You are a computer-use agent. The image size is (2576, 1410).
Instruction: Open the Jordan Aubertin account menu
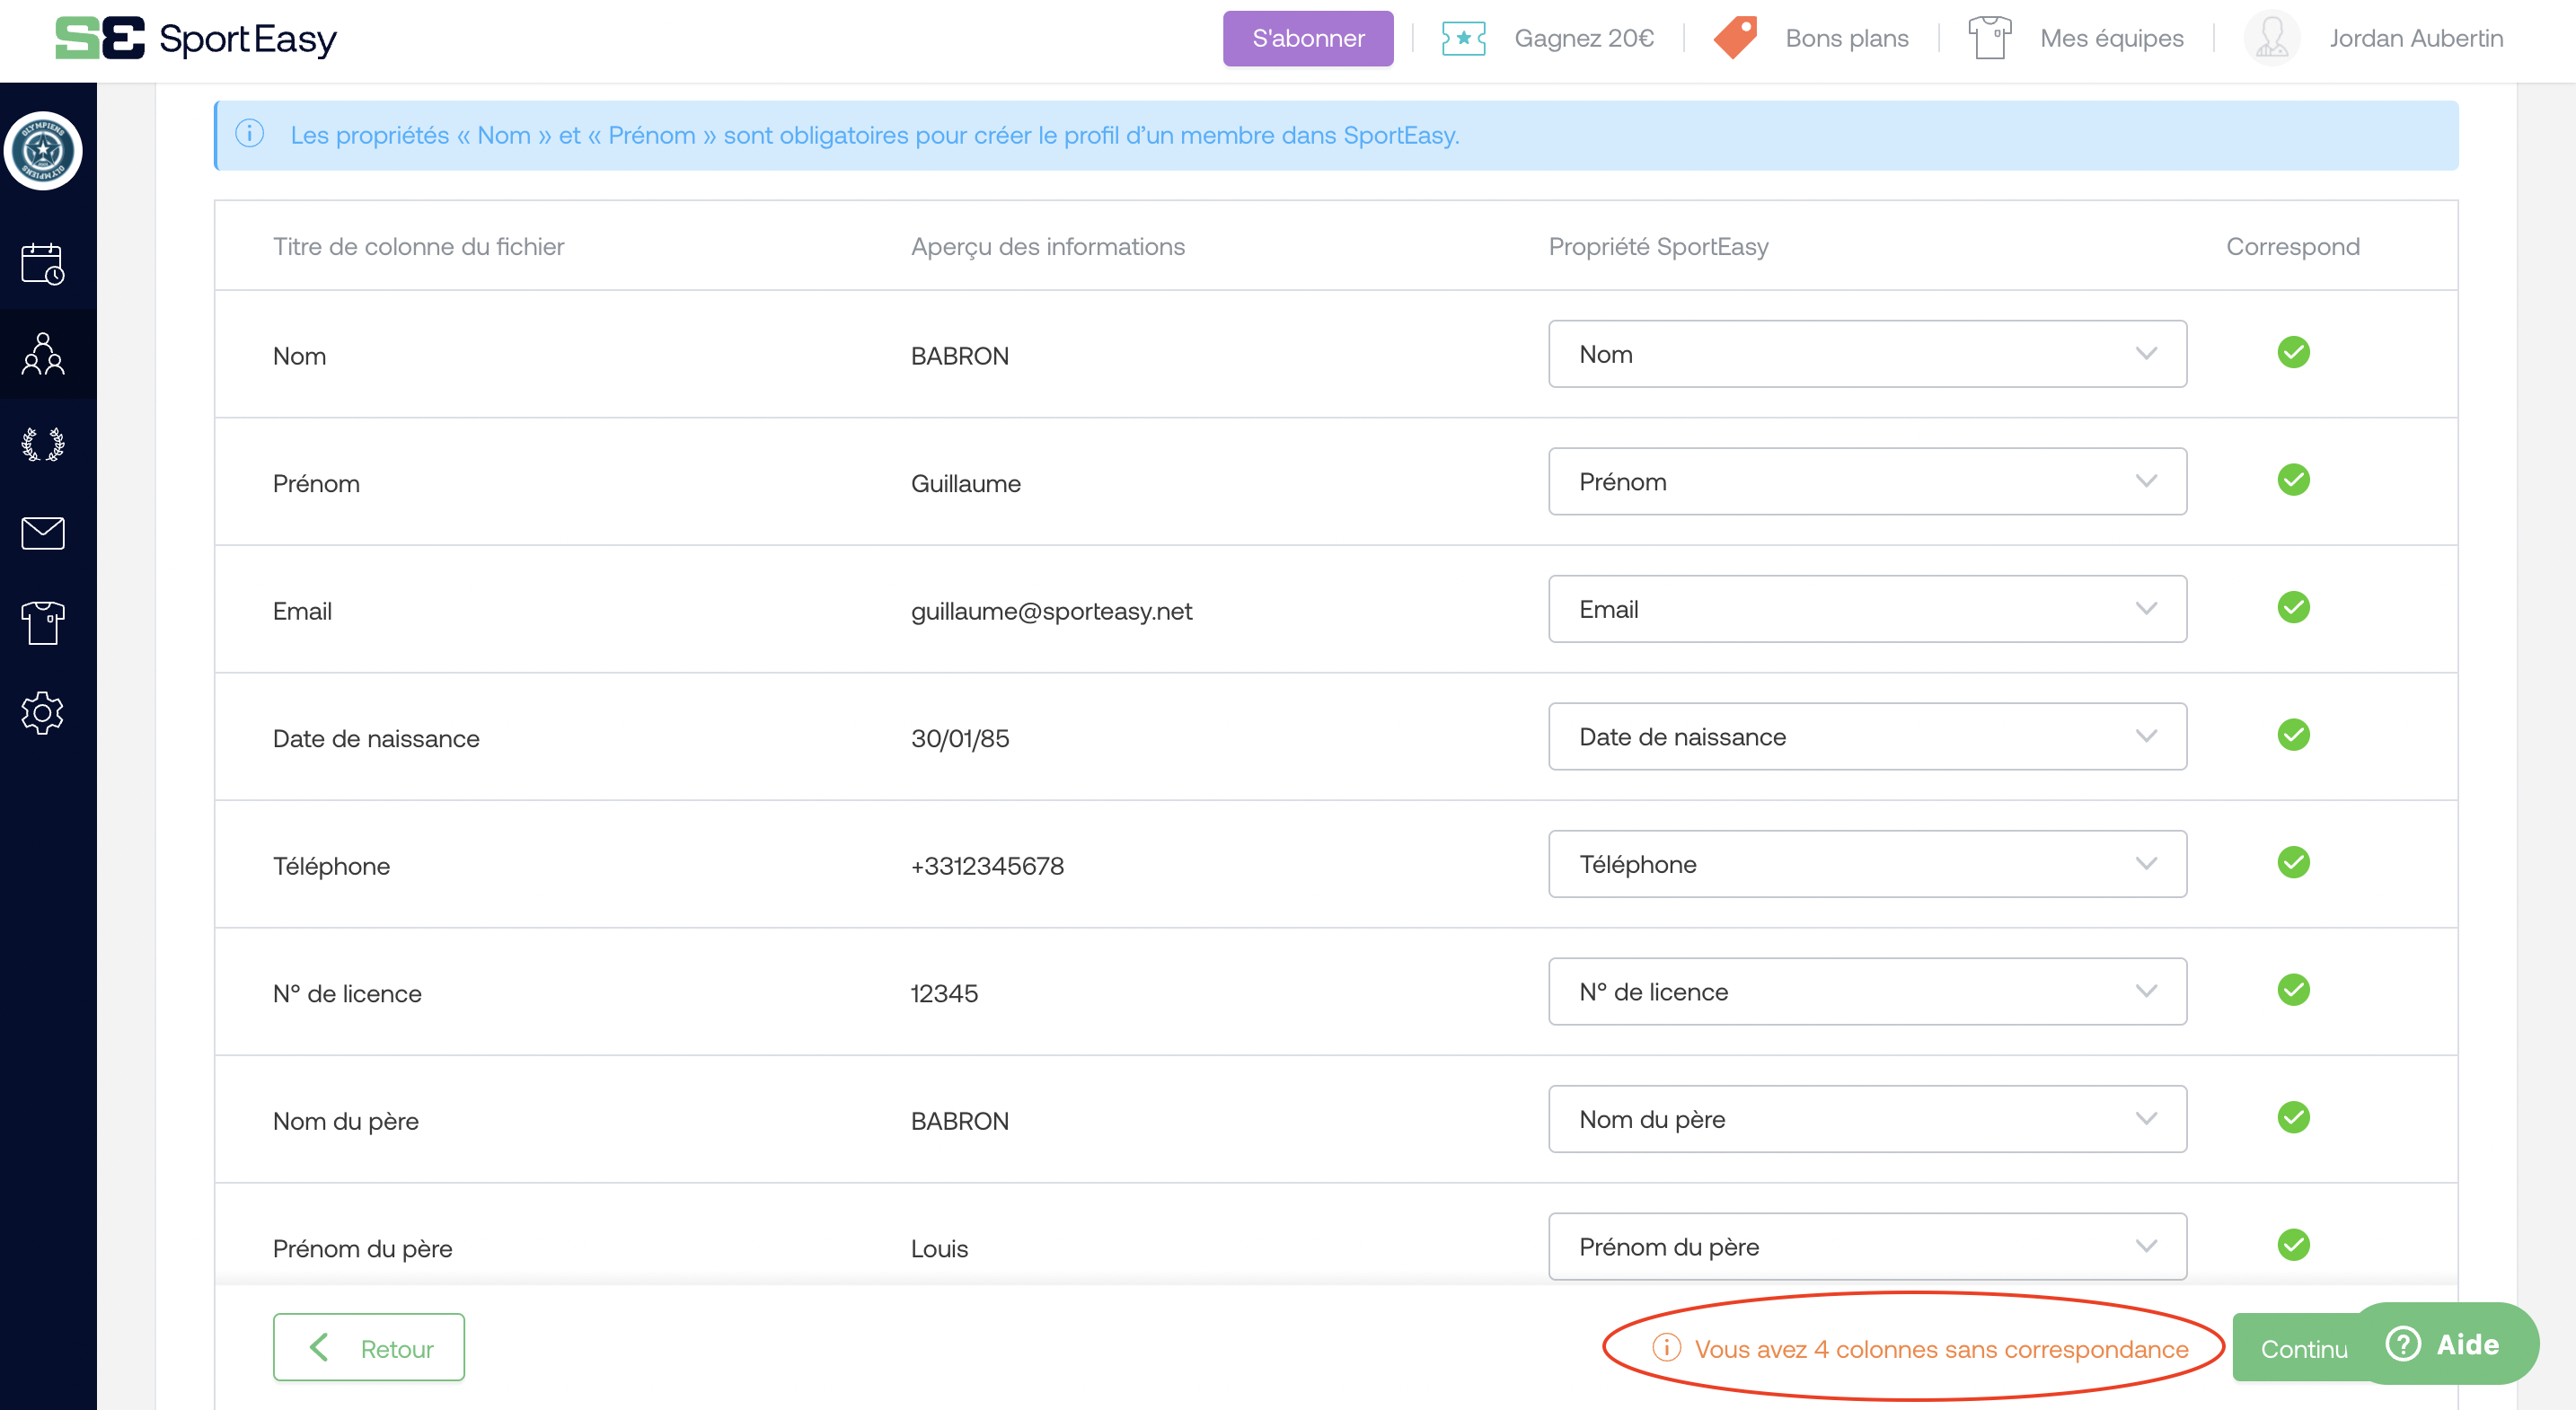pos(2416,38)
